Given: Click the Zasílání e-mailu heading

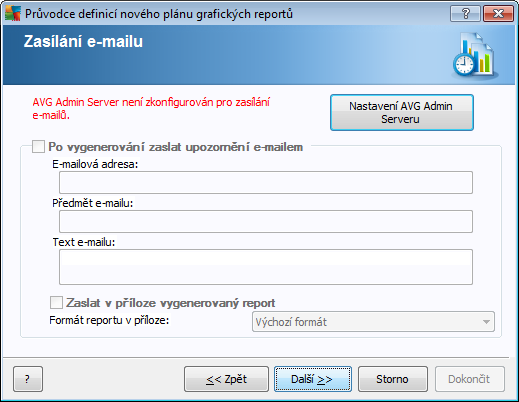Looking at the screenshot, I should 83,42.
